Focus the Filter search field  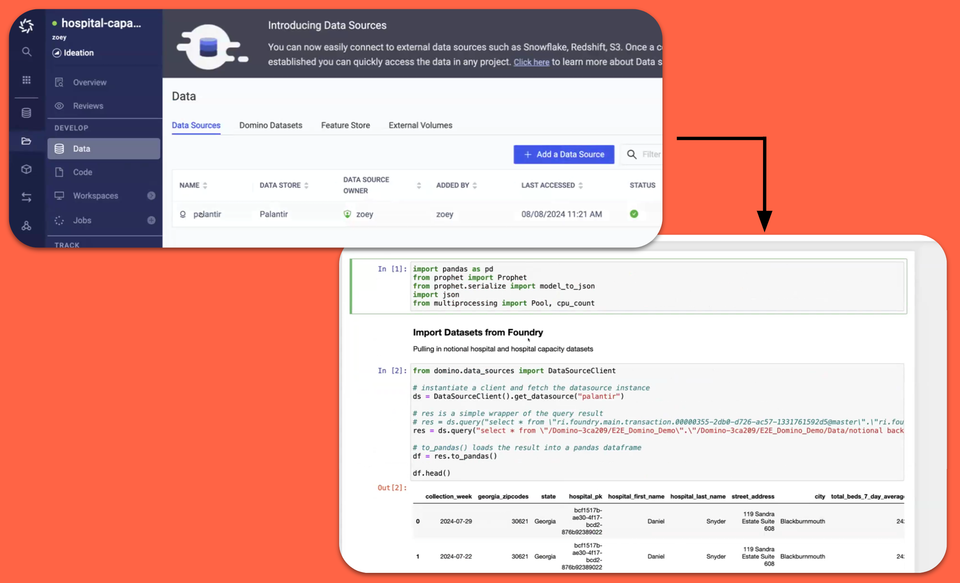(x=642, y=154)
